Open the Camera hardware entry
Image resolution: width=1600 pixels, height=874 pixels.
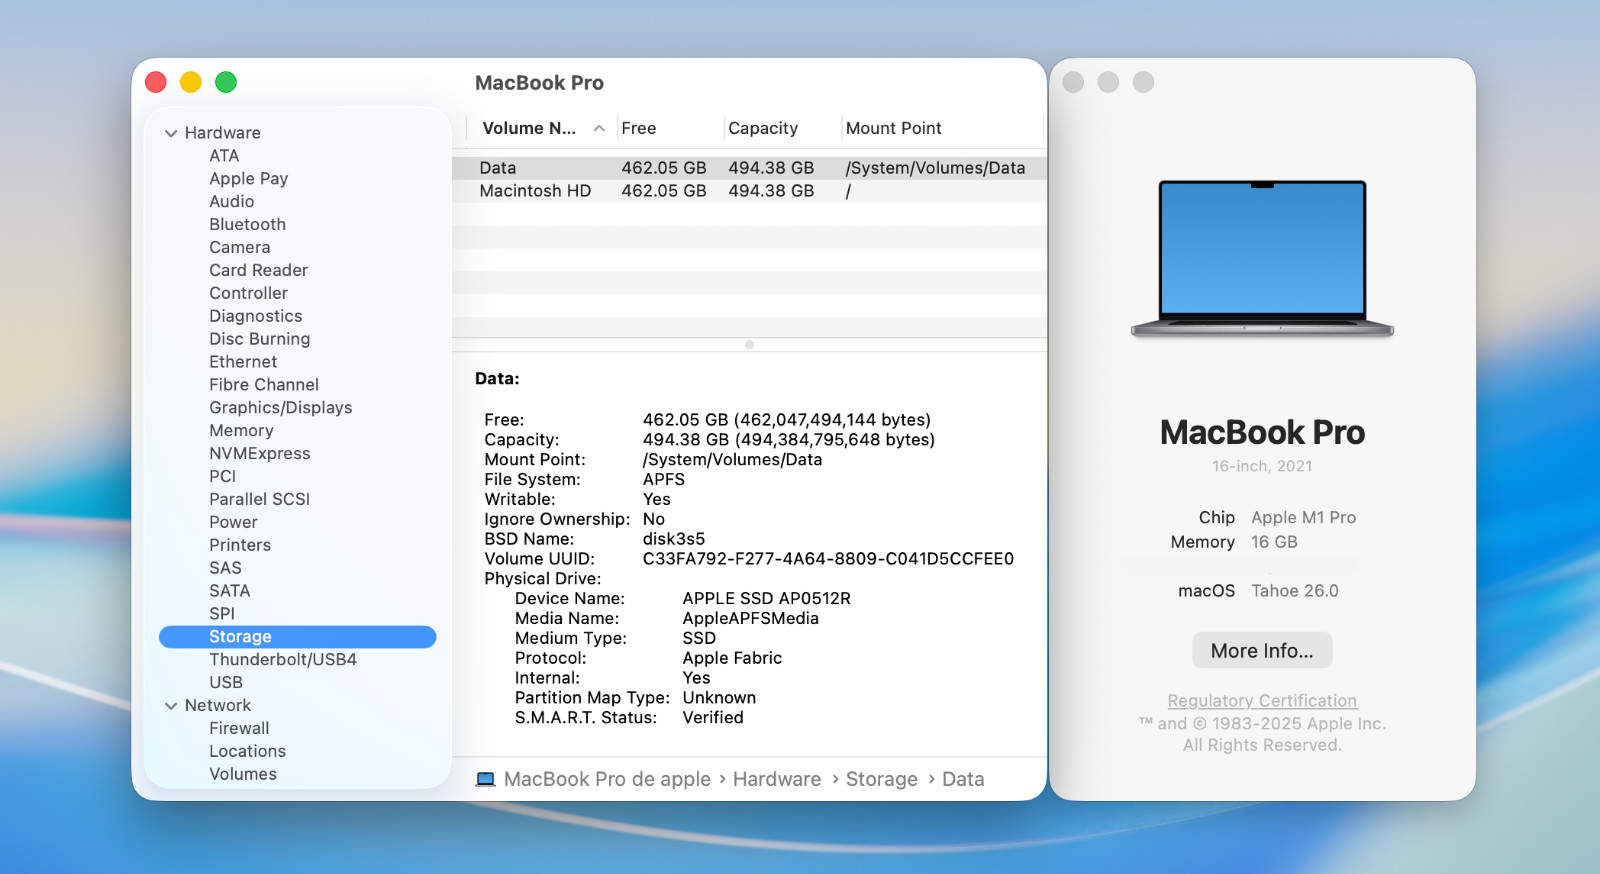(x=239, y=248)
